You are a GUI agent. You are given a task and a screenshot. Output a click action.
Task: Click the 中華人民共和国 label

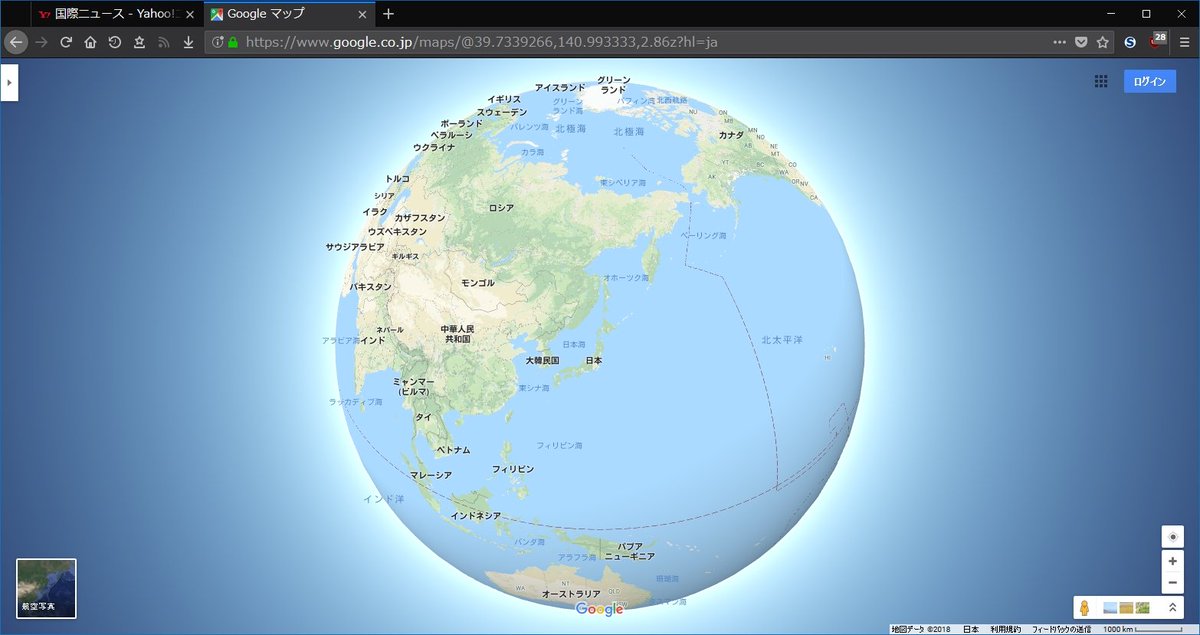[458, 334]
